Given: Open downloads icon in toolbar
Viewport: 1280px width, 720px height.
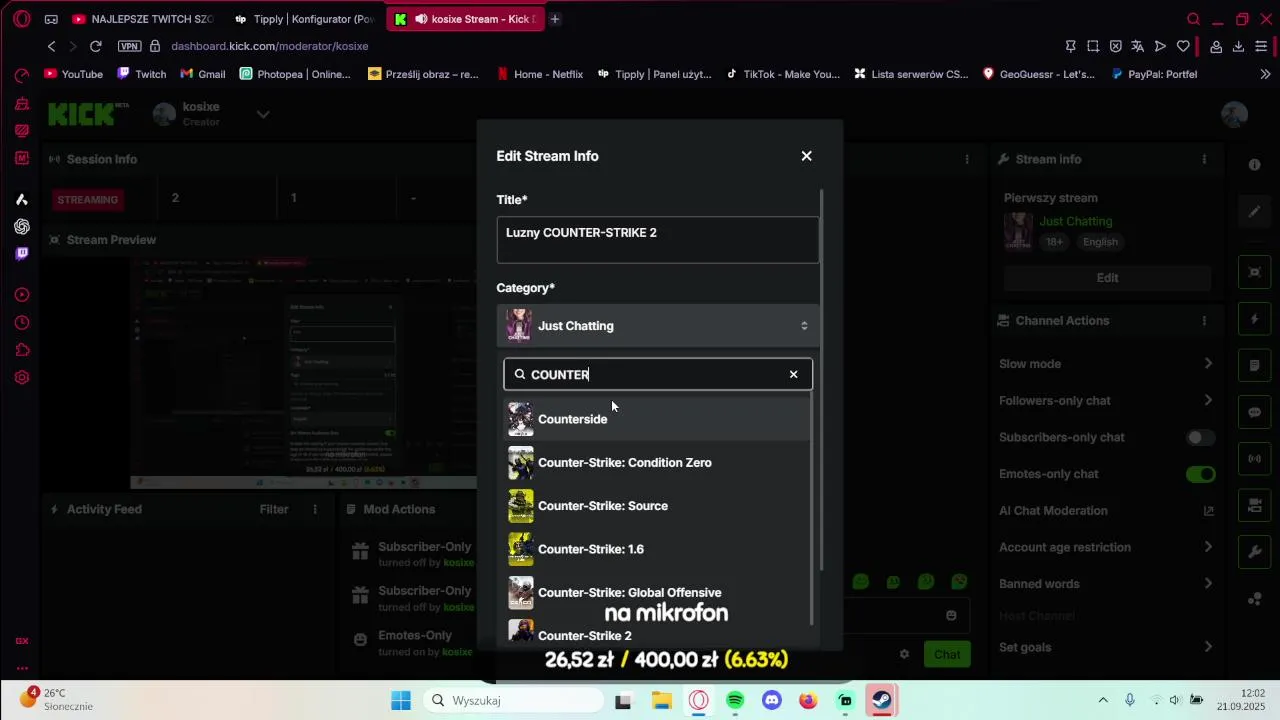Looking at the screenshot, I should coord(1238,46).
